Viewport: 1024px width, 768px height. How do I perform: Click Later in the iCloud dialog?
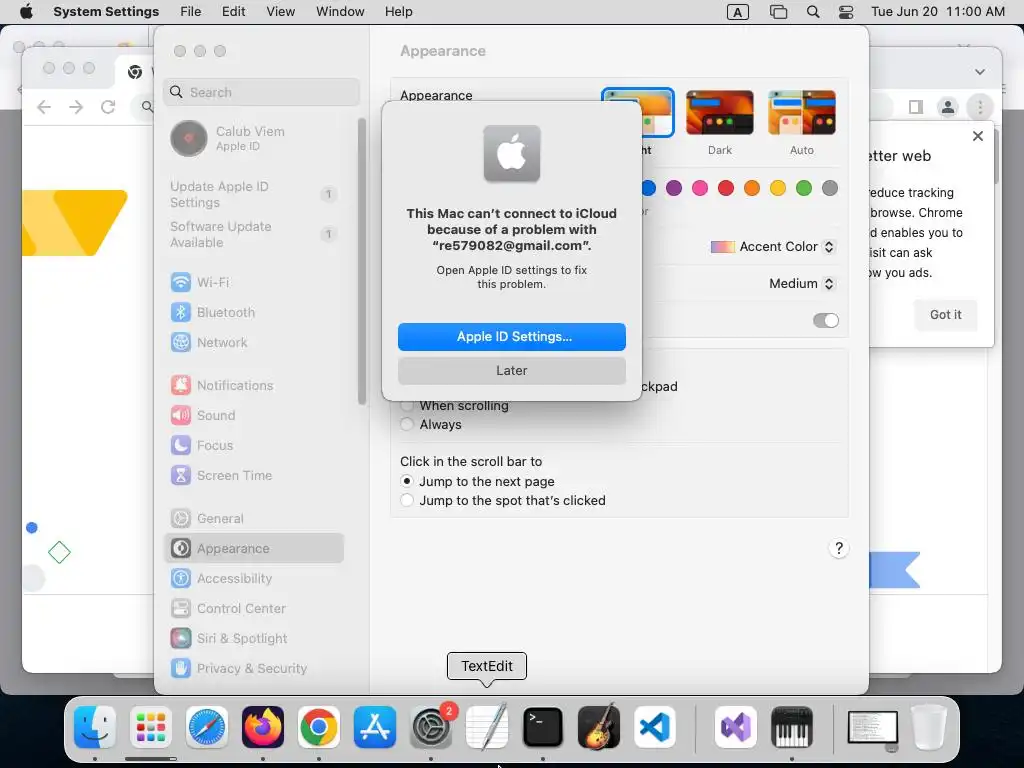tap(511, 370)
